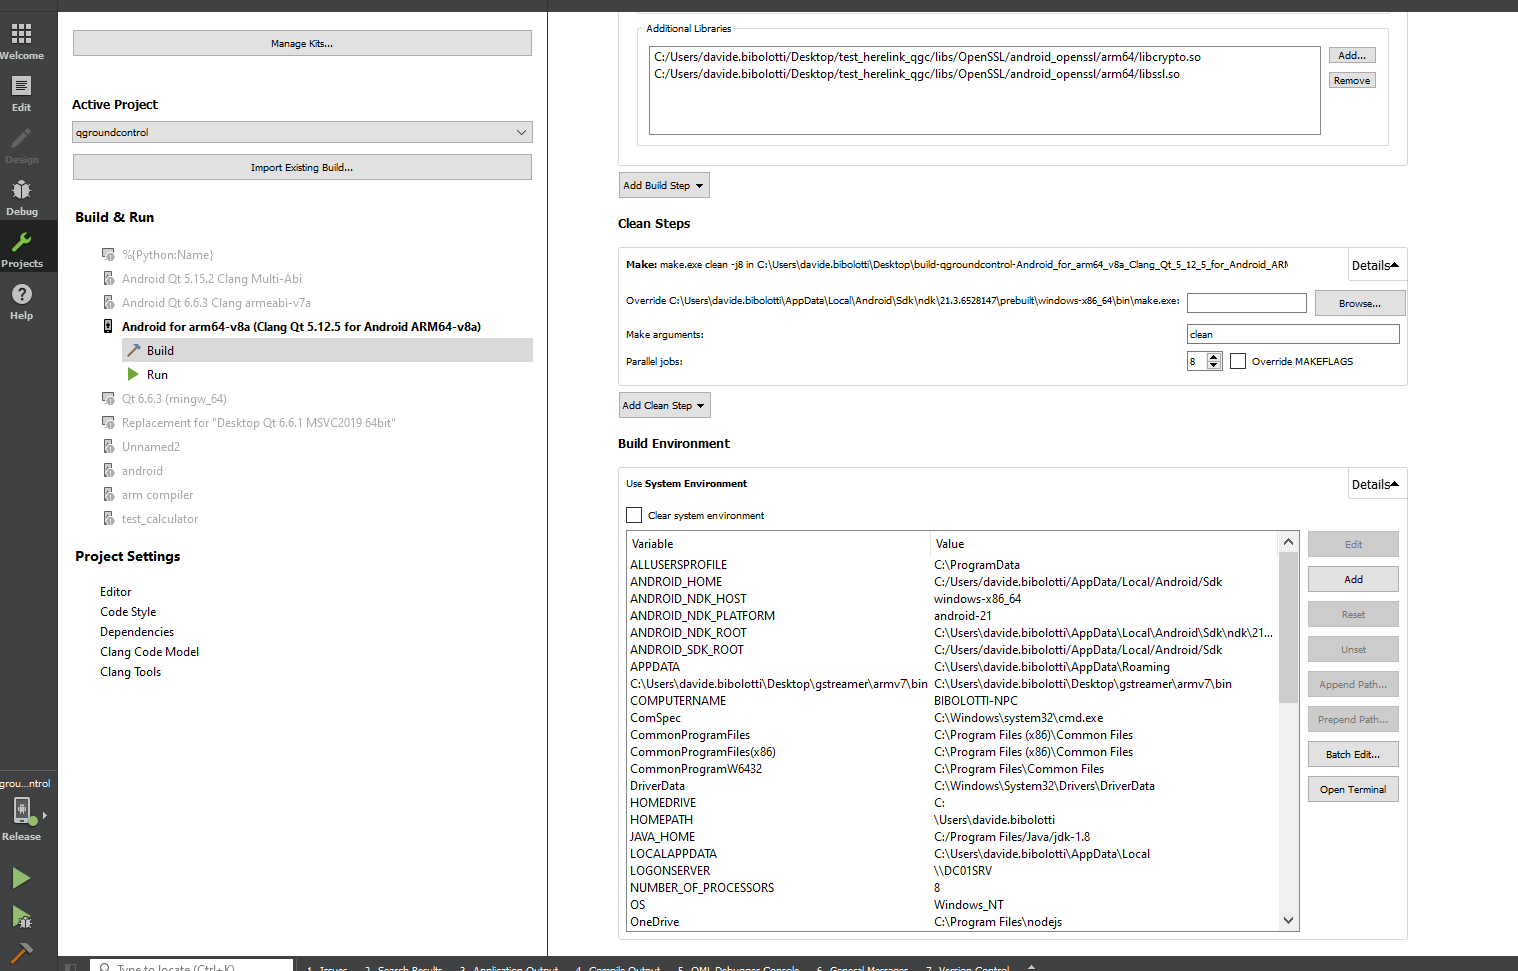This screenshot has height=971, width=1518.
Task: Select Run settings under Android arm64-v8a kit
Action: 157,375
